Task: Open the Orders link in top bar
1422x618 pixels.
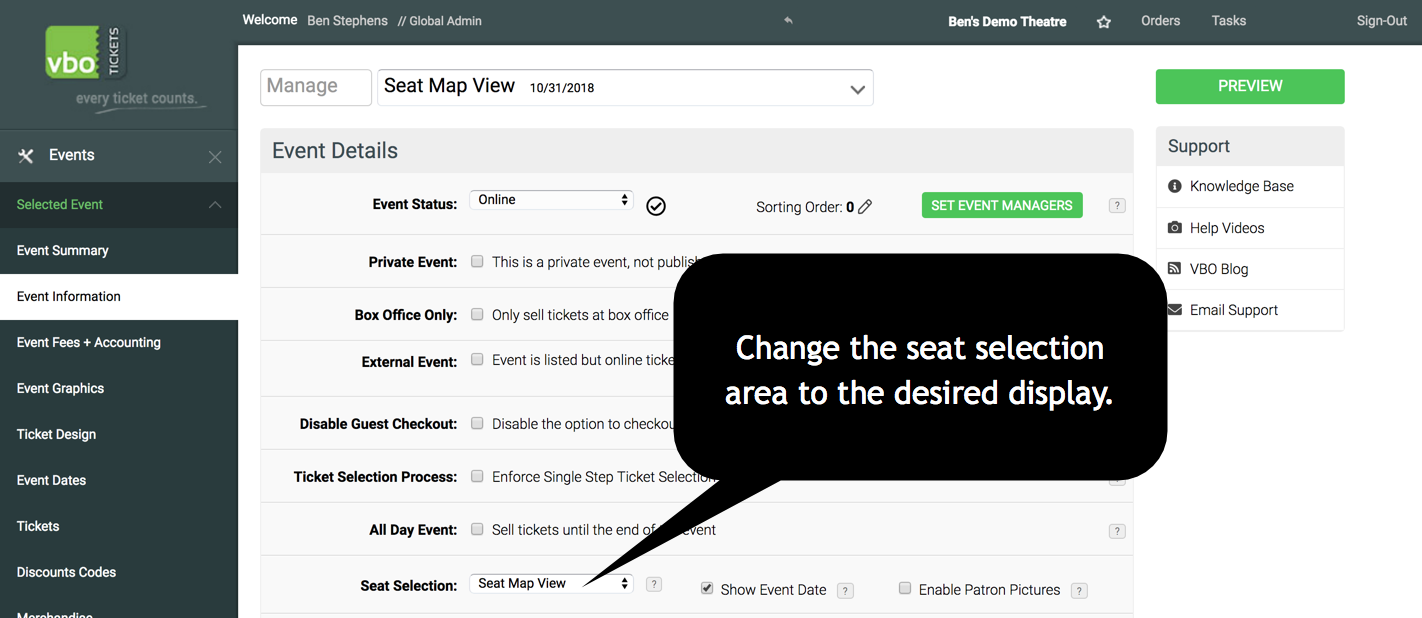Action: pyautogui.click(x=1160, y=20)
